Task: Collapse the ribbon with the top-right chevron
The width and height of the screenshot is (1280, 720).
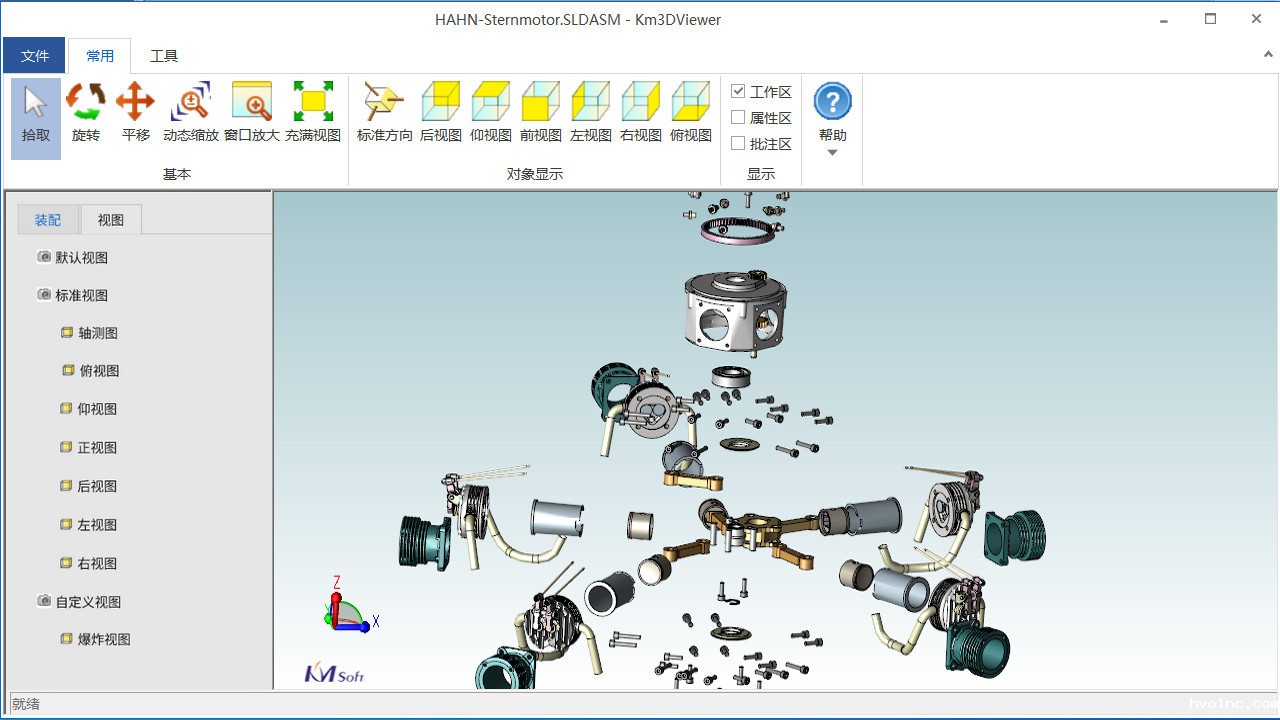Action: point(1269,55)
